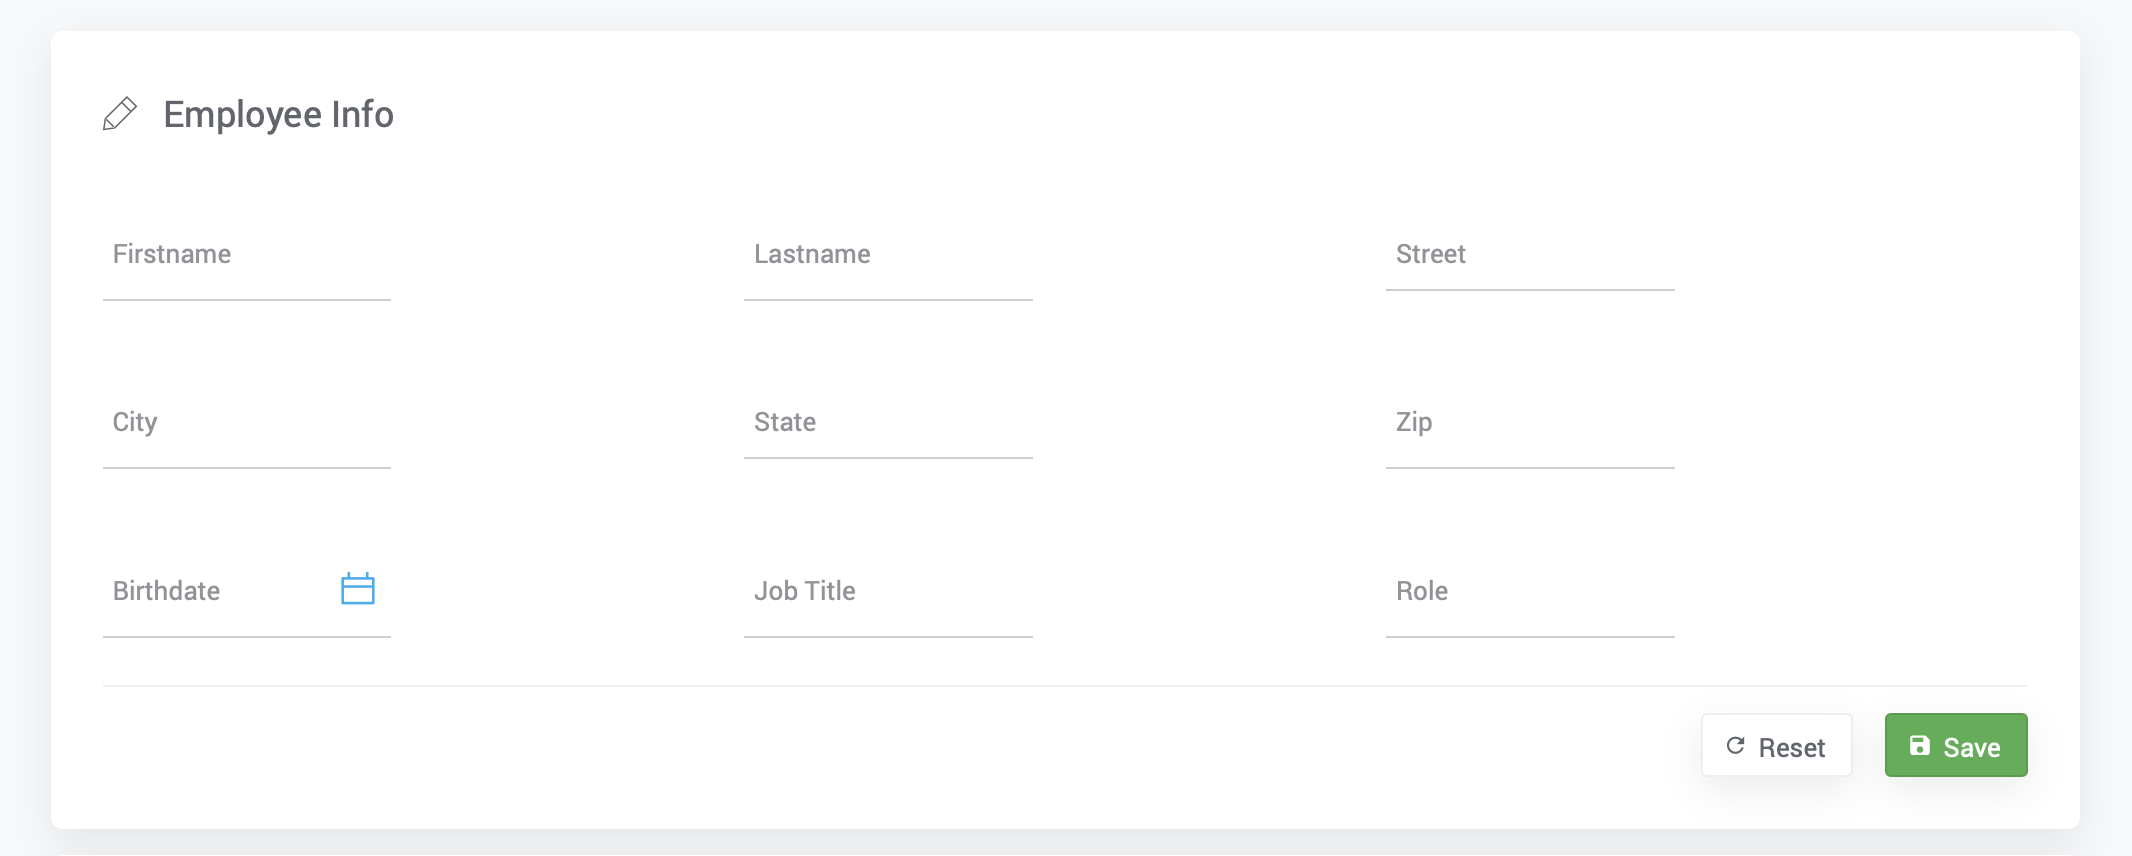
Task: Click the circular arrow icon in Reset
Action: pos(1736,746)
